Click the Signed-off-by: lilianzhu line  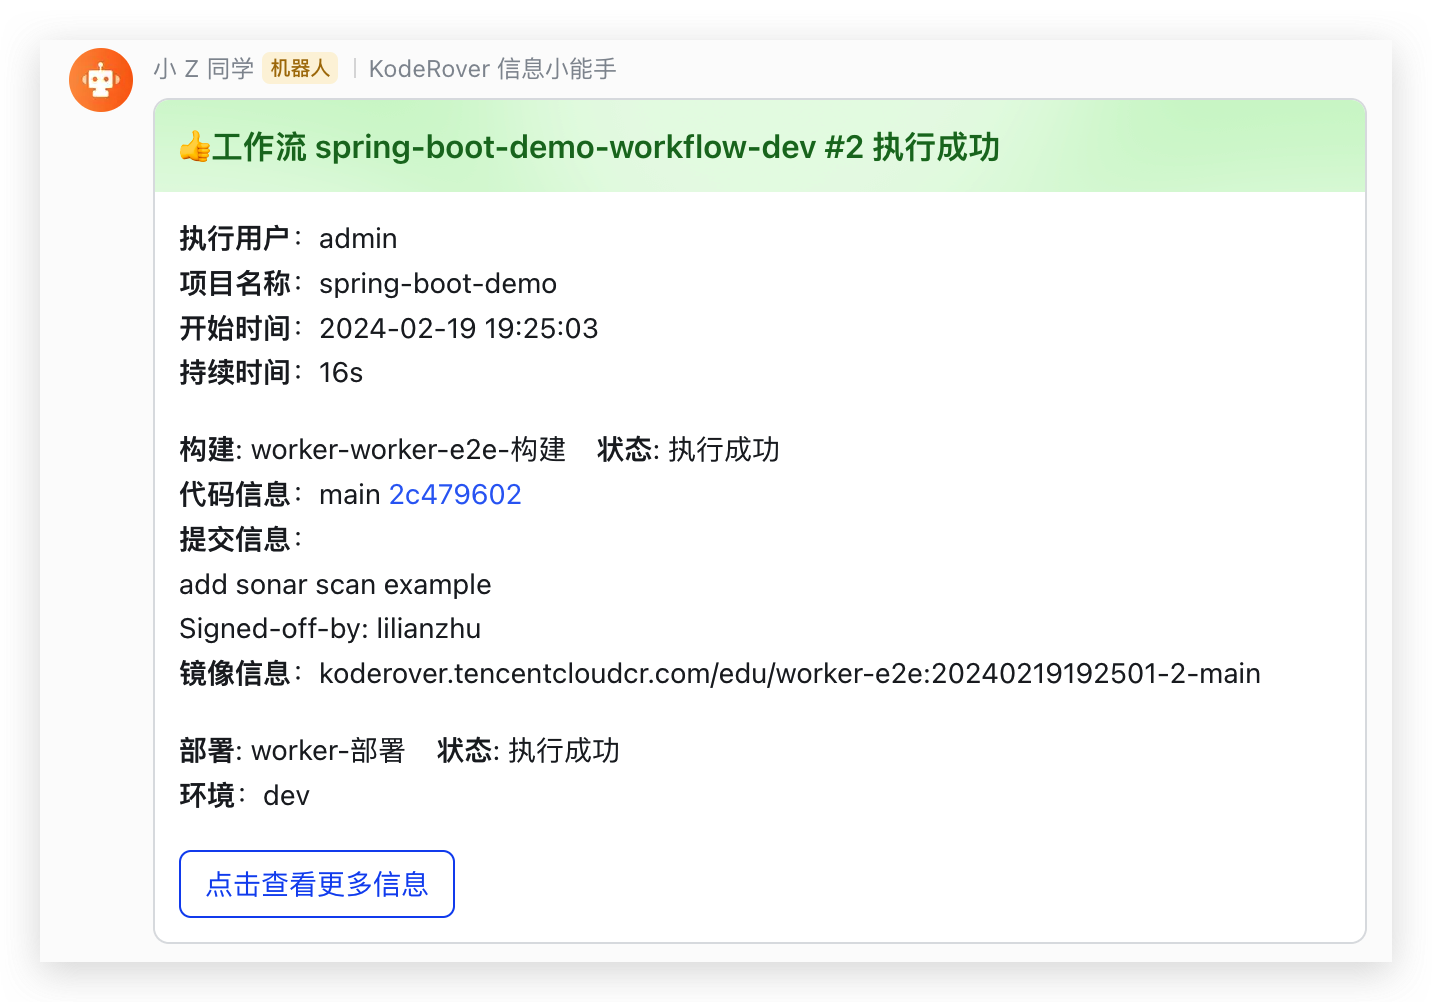click(x=330, y=628)
